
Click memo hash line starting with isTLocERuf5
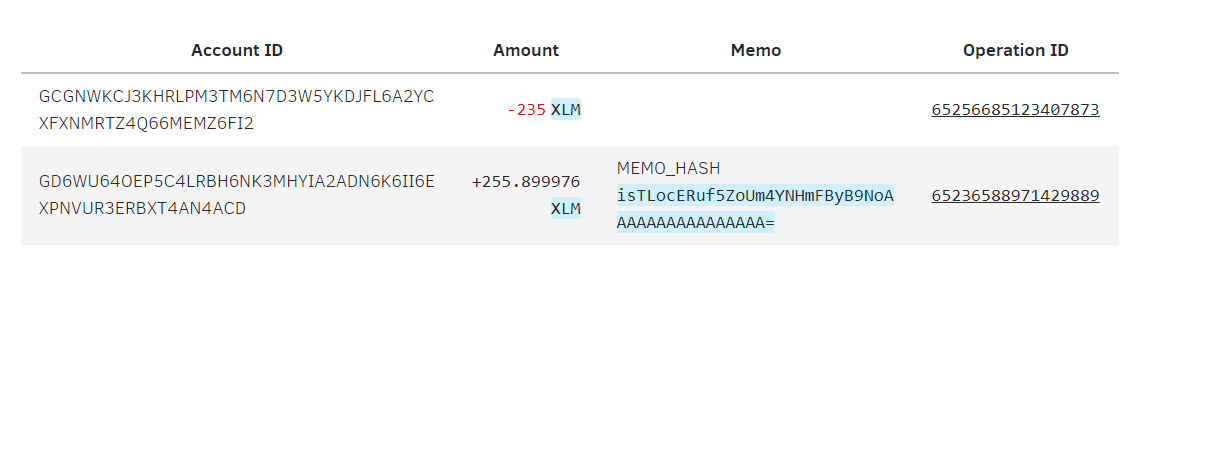click(x=755, y=196)
